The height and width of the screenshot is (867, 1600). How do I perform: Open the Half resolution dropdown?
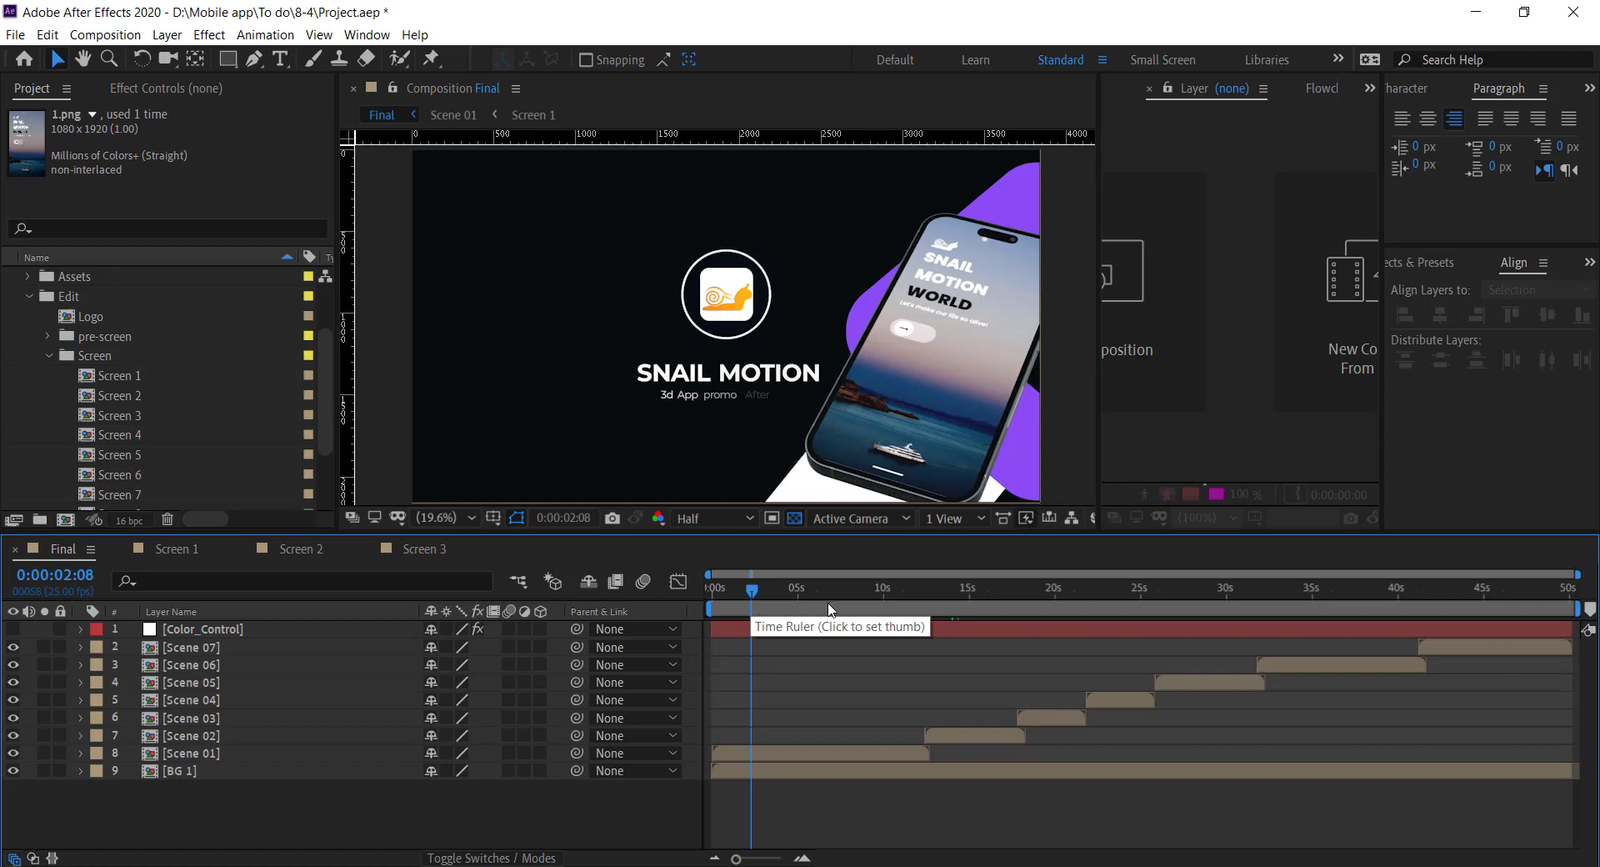click(715, 518)
